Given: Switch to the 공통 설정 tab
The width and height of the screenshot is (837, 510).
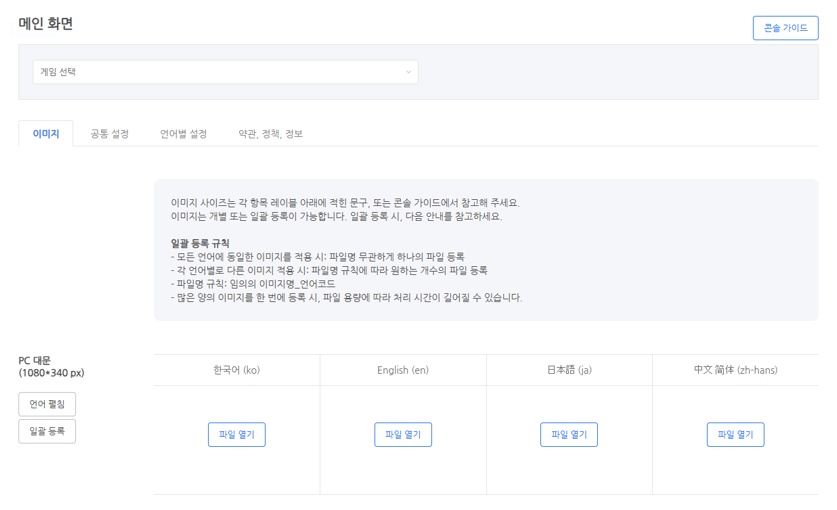Looking at the screenshot, I should pyautogui.click(x=109, y=134).
